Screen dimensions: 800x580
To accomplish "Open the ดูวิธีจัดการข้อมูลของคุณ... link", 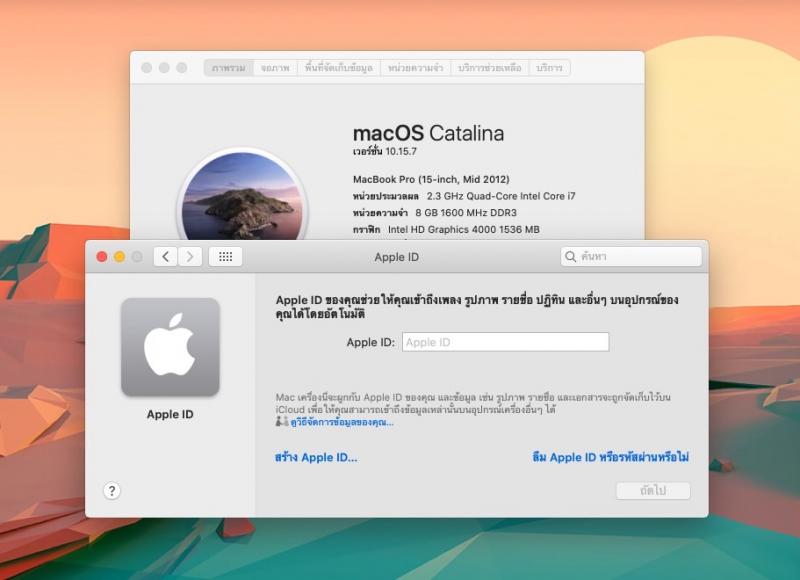I will pyautogui.click(x=342, y=422).
